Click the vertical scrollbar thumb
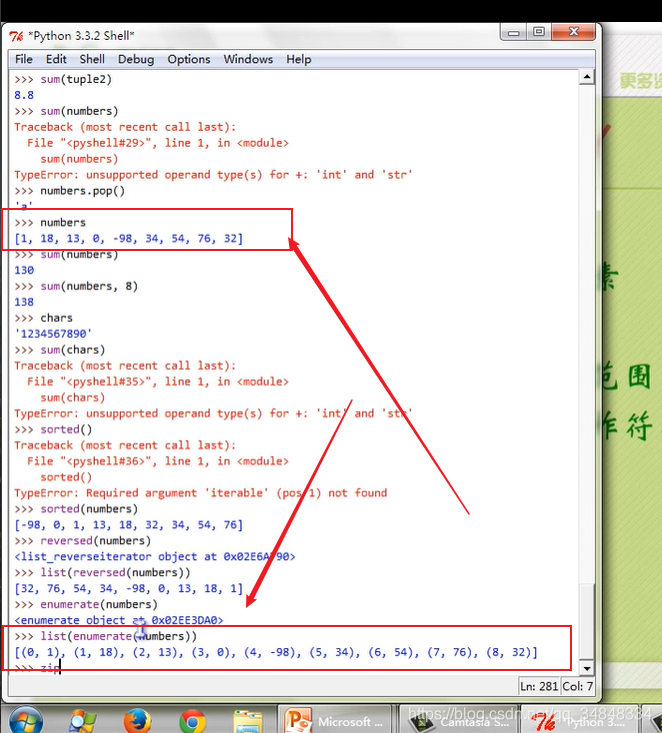This screenshot has height=733, width=662. click(x=587, y=621)
